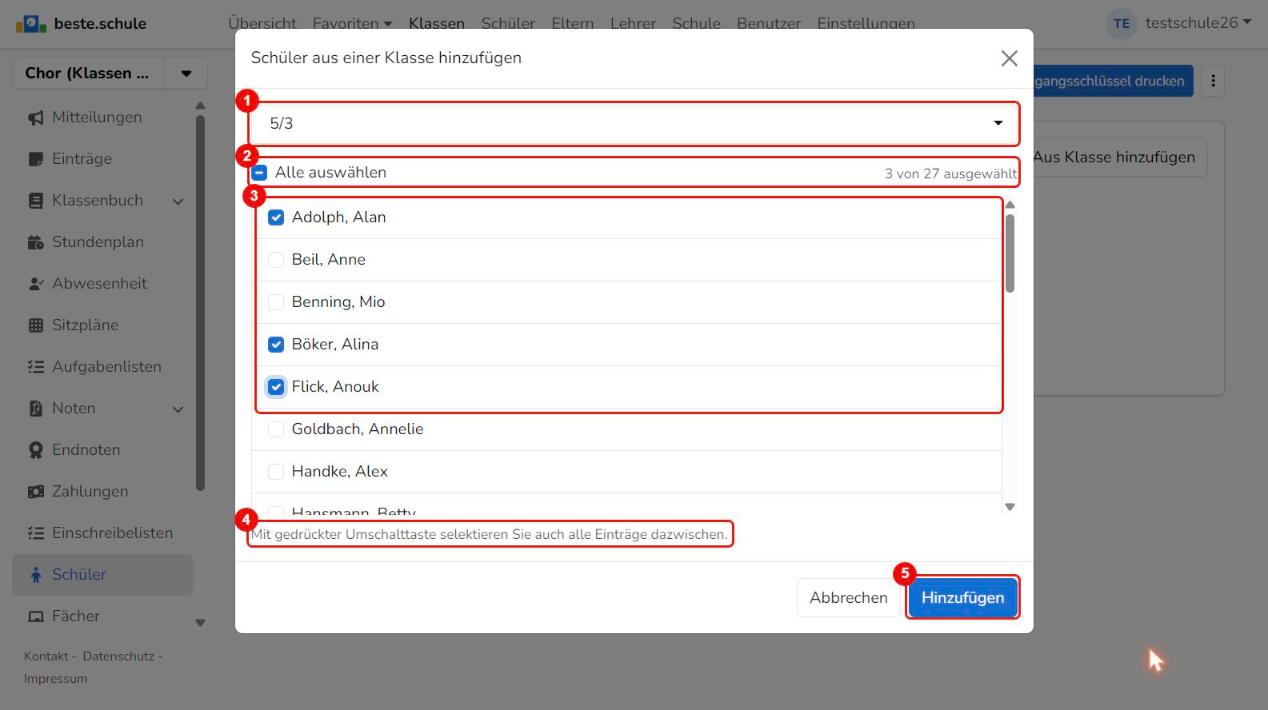Click the Einschreibelisten list icon

coord(36,533)
